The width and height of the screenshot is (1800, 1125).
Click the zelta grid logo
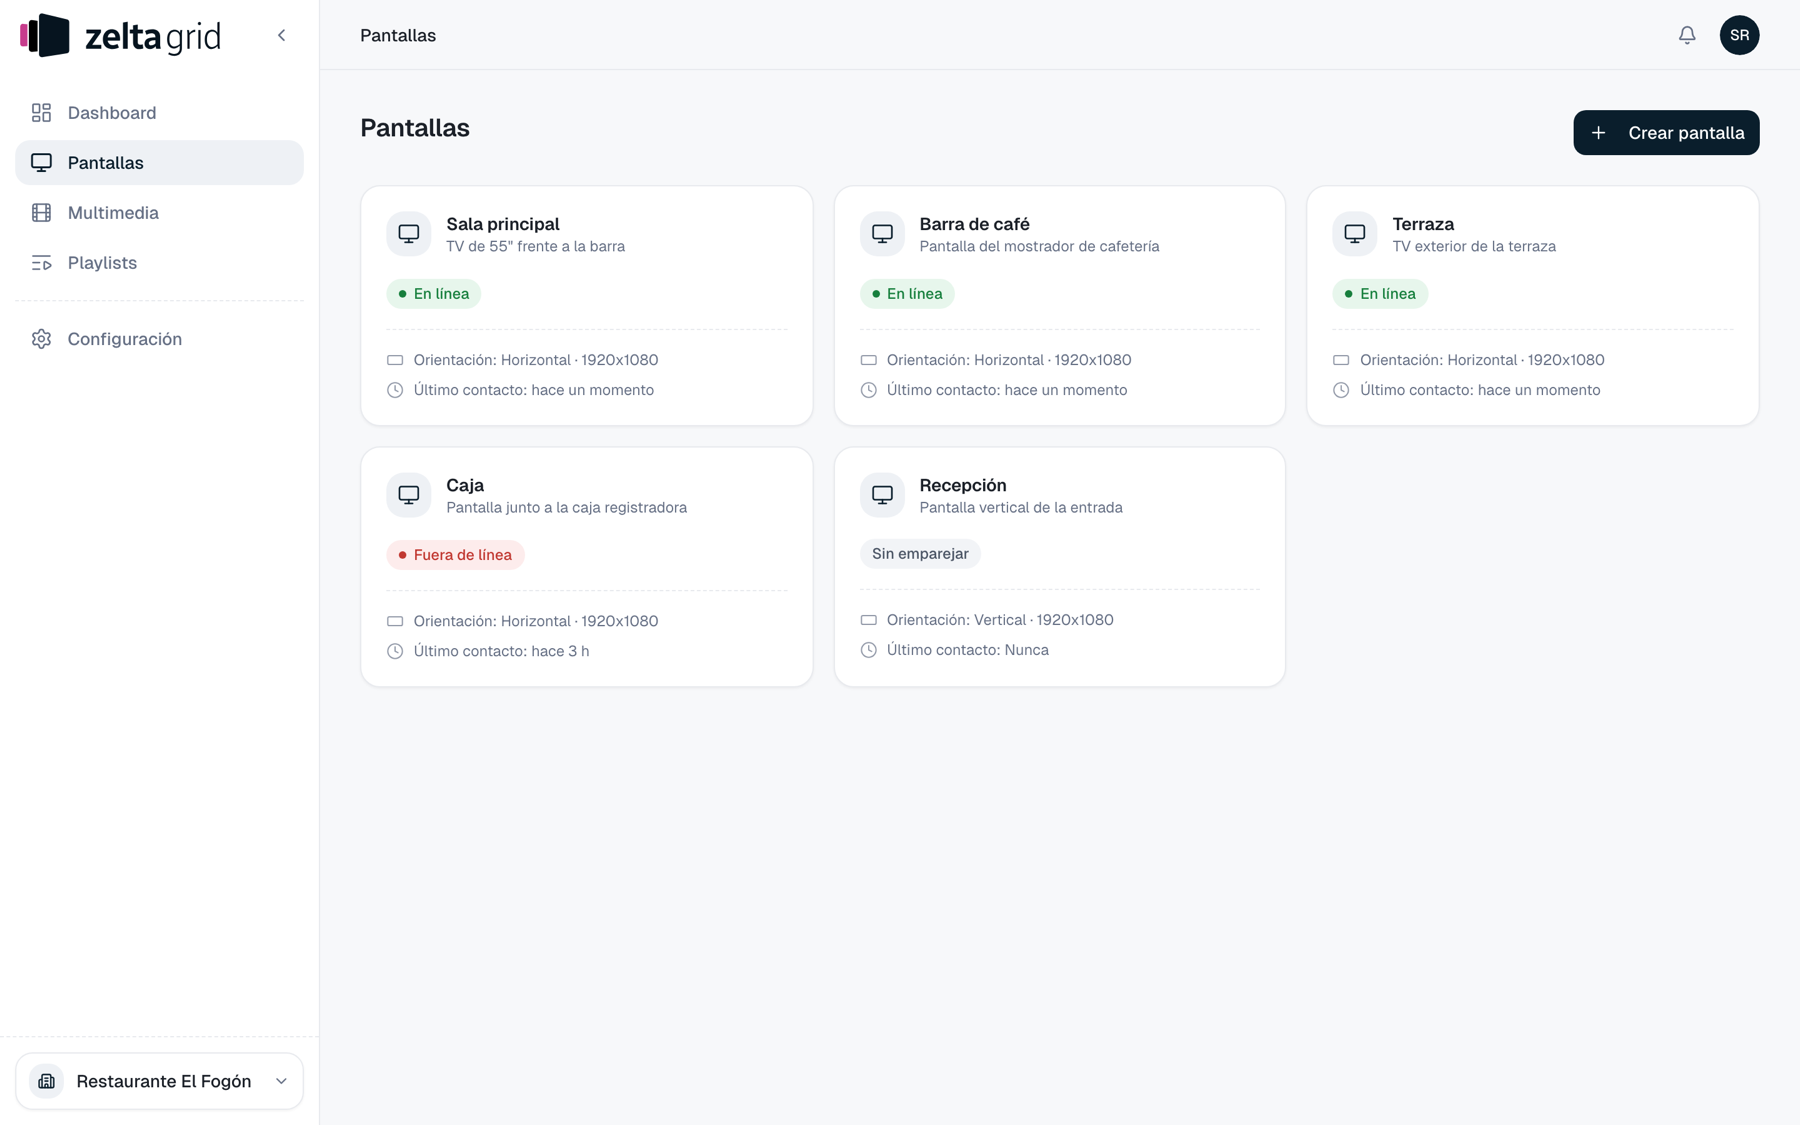[120, 36]
